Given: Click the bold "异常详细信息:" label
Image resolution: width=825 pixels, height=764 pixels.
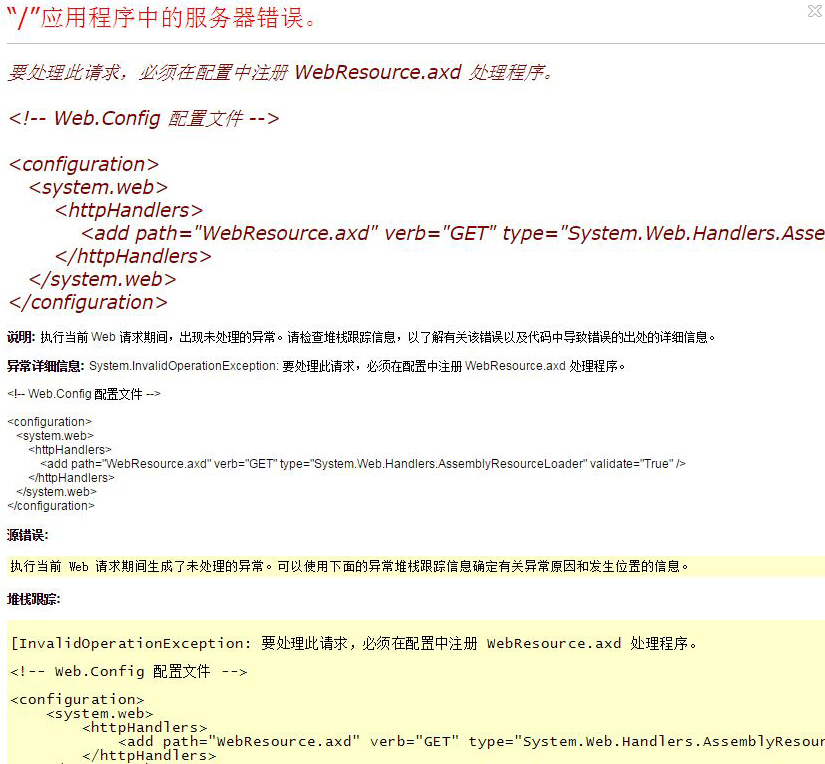Looking at the screenshot, I should click(46, 366).
